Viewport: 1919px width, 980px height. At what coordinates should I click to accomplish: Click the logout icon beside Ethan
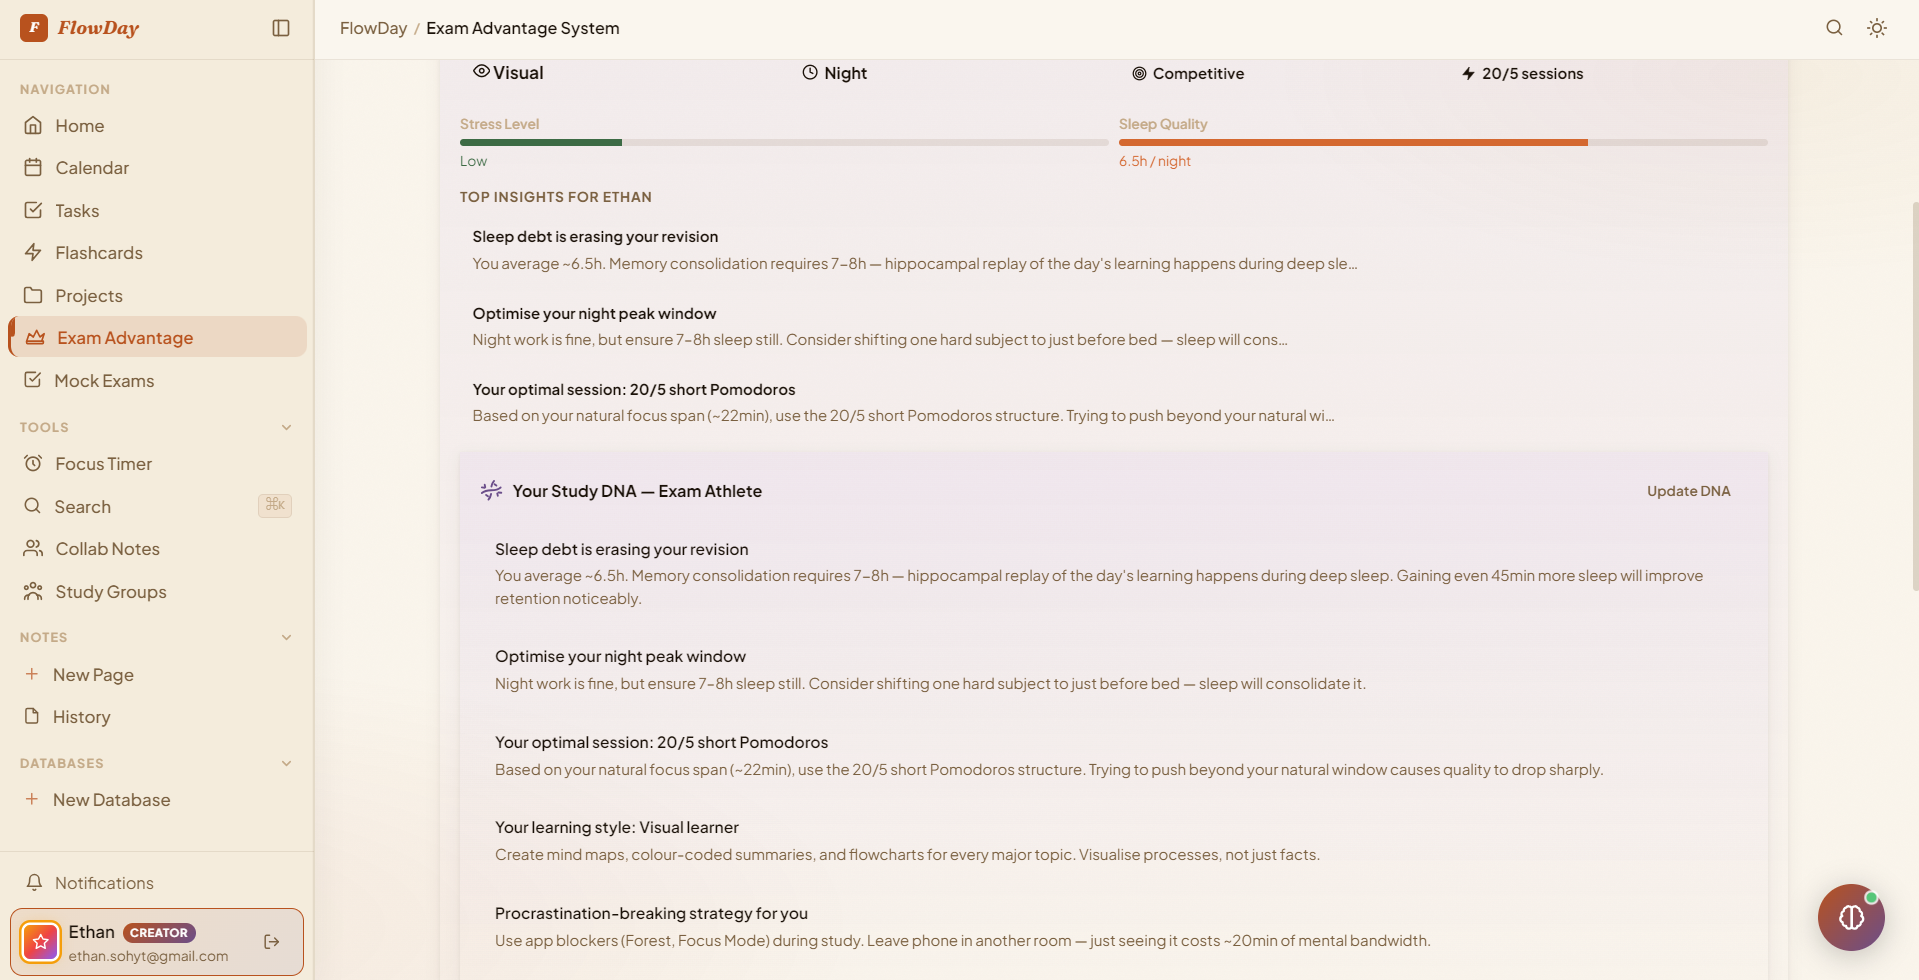[272, 942]
